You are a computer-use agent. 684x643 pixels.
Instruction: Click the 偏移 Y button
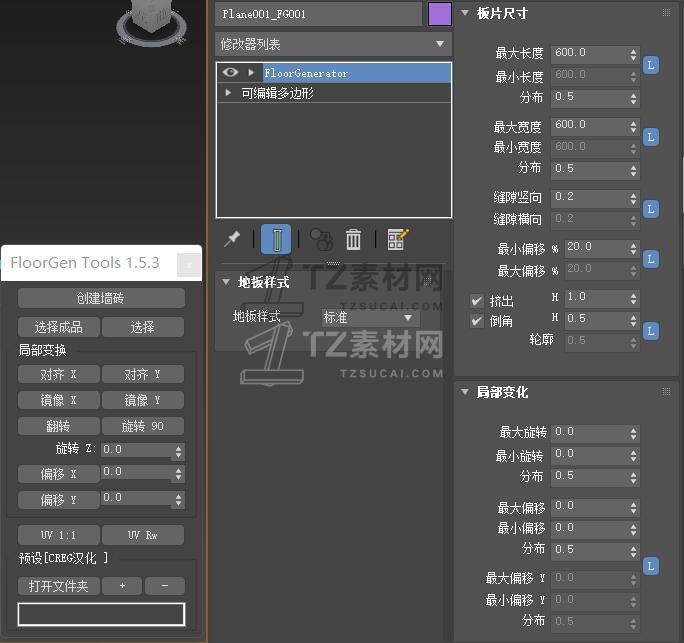(x=59, y=500)
